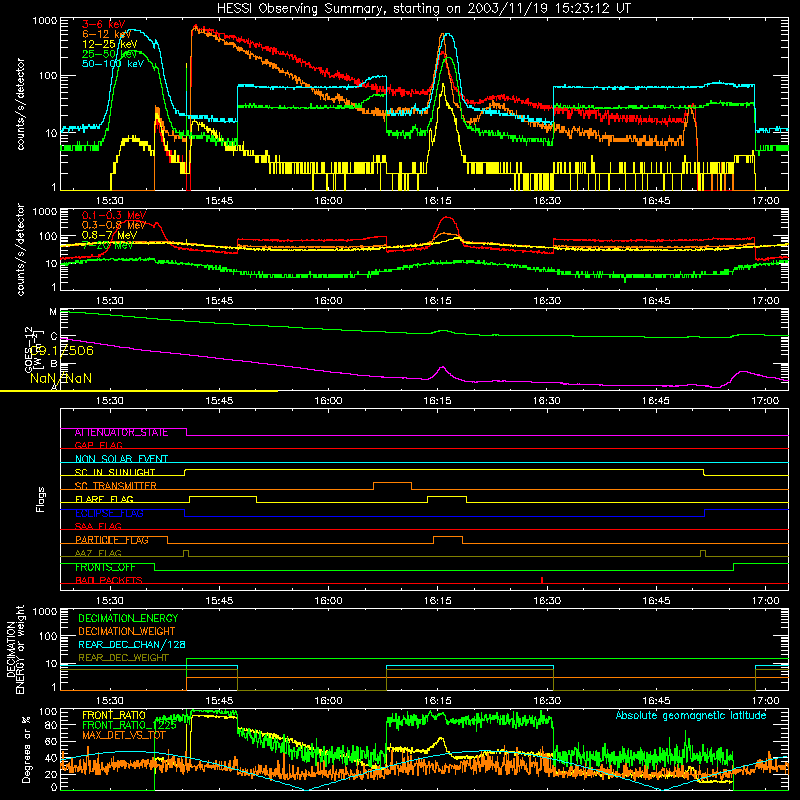Click the flare-flag pulse near 16:15
The width and height of the screenshot is (800, 800).
[447, 499]
